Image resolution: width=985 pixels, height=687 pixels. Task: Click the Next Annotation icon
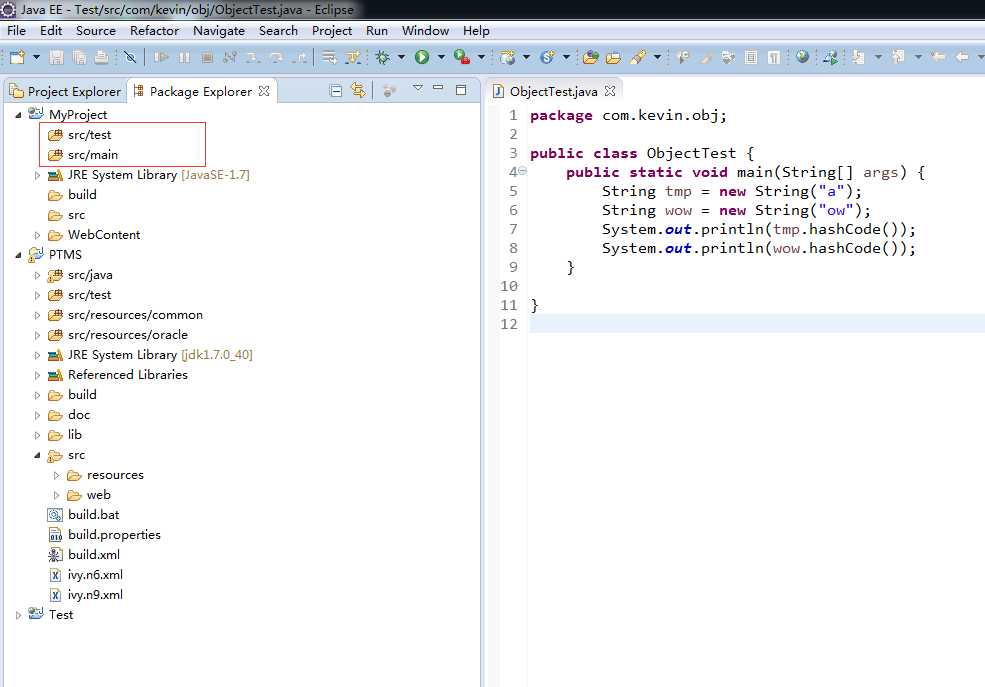858,58
